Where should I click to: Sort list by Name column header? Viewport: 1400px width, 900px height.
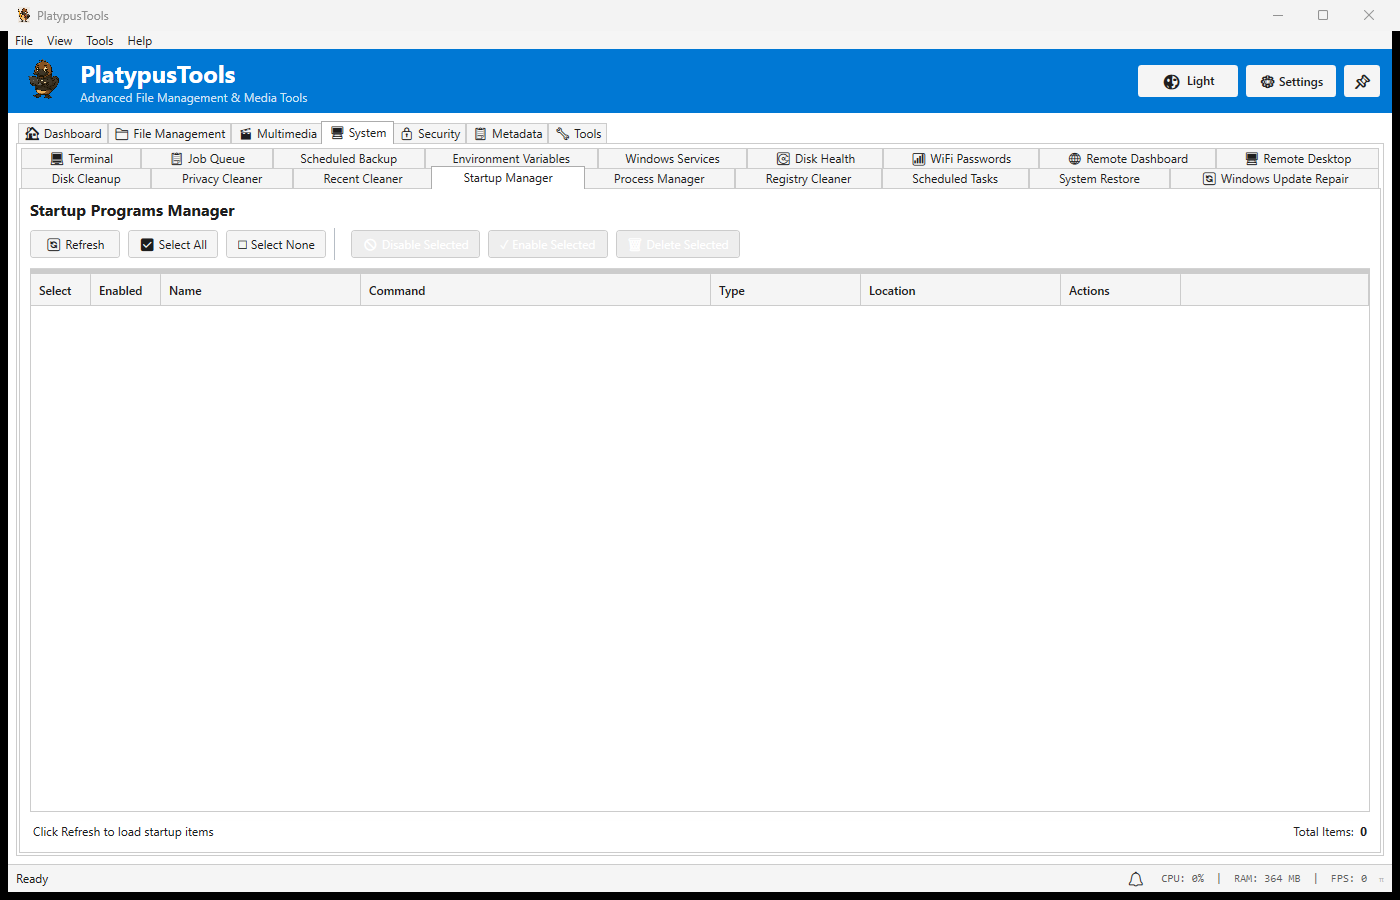tap(185, 291)
